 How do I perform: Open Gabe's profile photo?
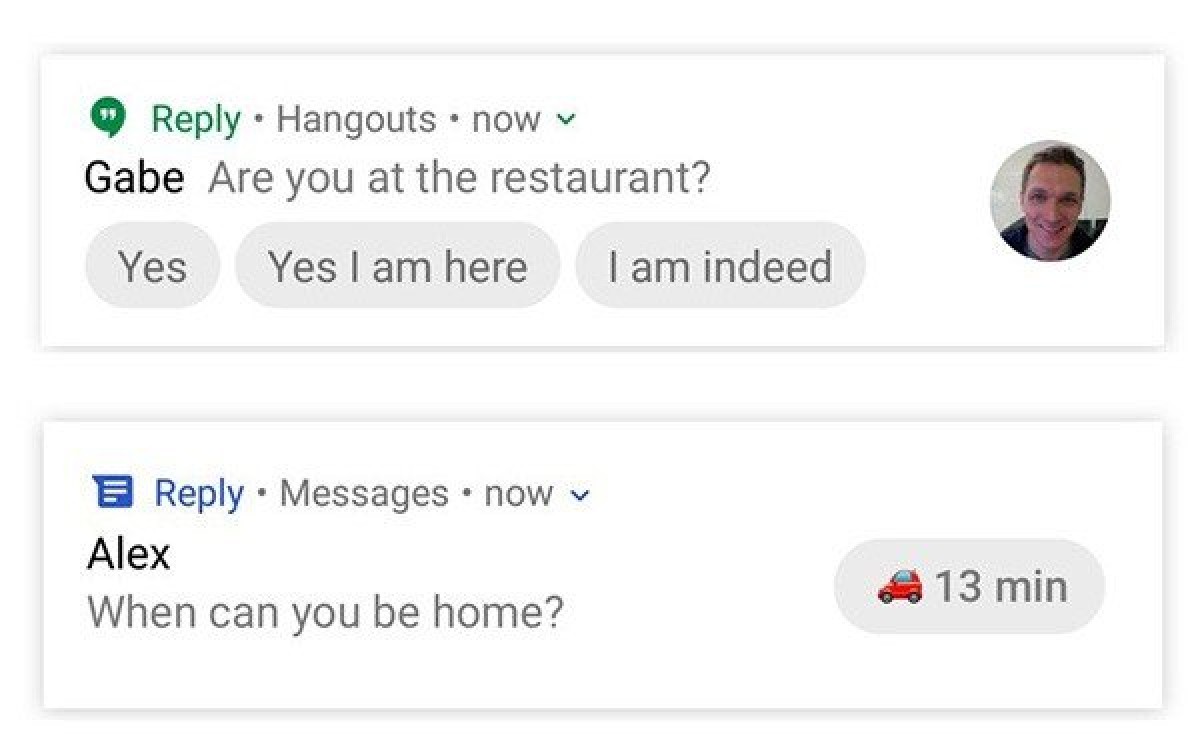pyautogui.click(x=1050, y=200)
